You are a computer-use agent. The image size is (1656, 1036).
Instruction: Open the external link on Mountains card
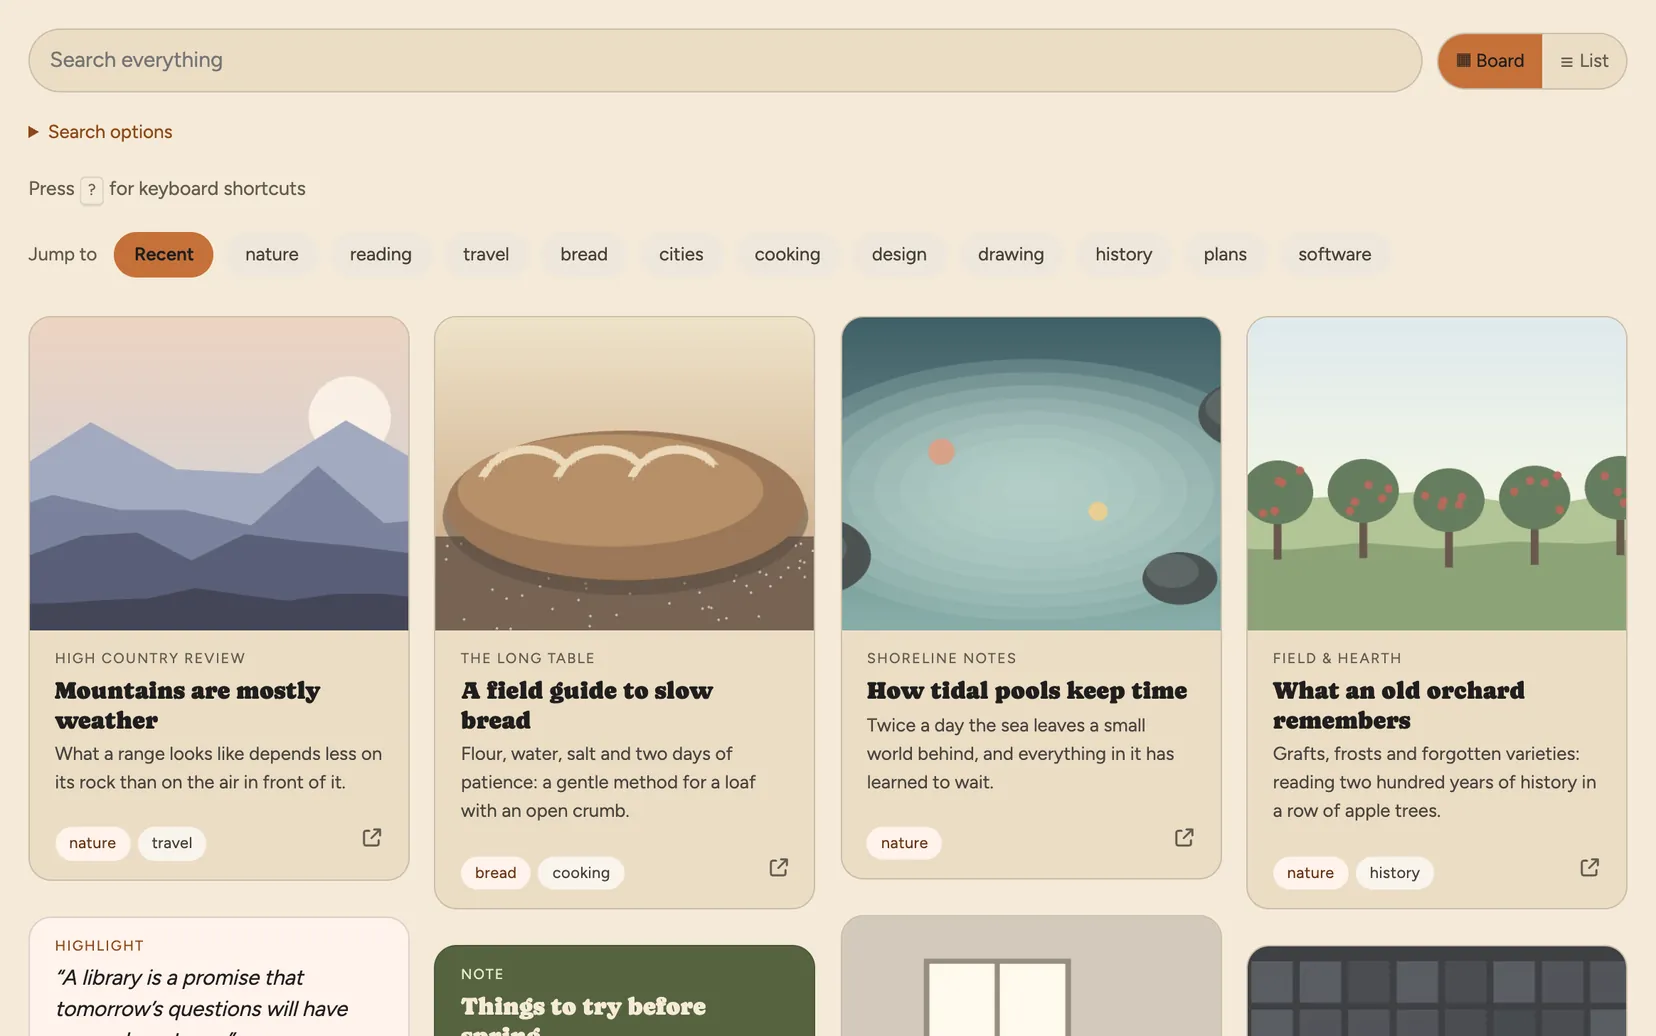tap(372, 838)
